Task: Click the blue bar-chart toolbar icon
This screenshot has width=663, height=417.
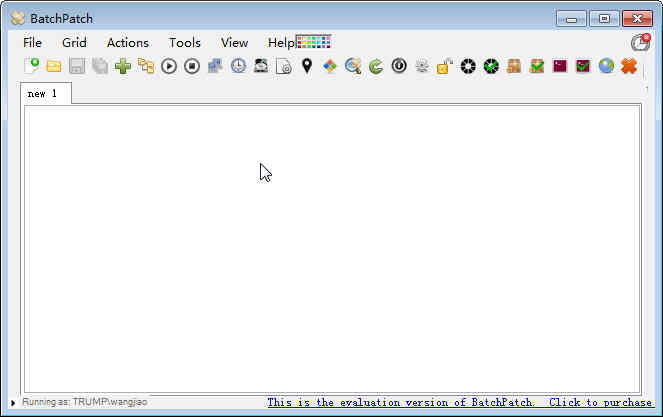Action: [215, 66]
